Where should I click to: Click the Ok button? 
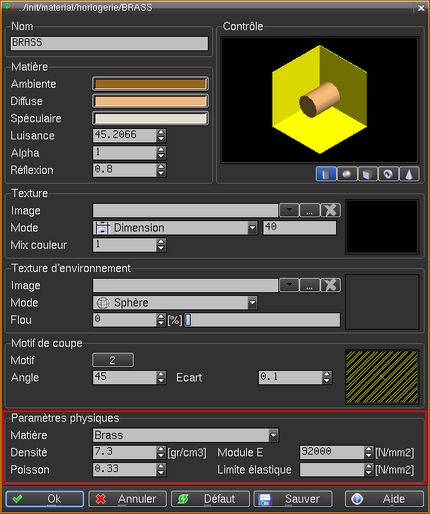click(45, 499)
